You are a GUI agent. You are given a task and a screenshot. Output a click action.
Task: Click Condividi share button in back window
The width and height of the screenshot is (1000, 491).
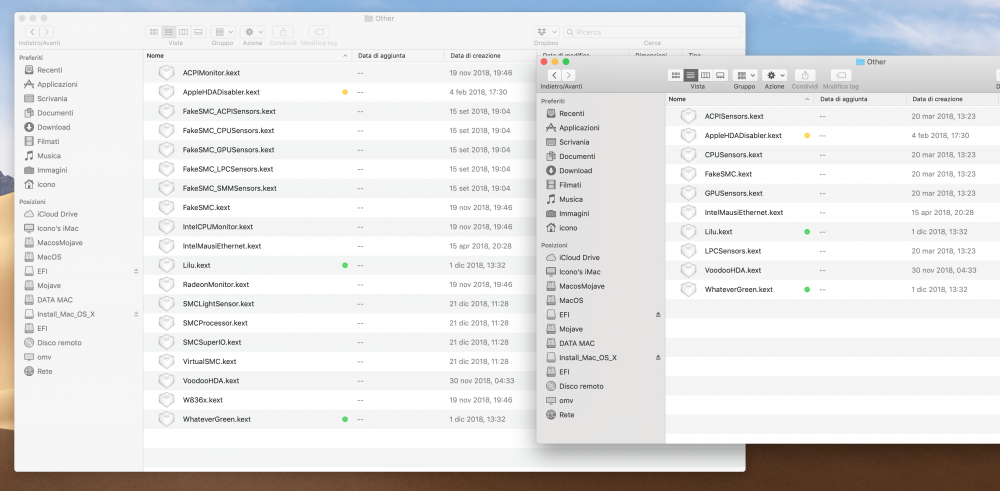click(283, 32)
